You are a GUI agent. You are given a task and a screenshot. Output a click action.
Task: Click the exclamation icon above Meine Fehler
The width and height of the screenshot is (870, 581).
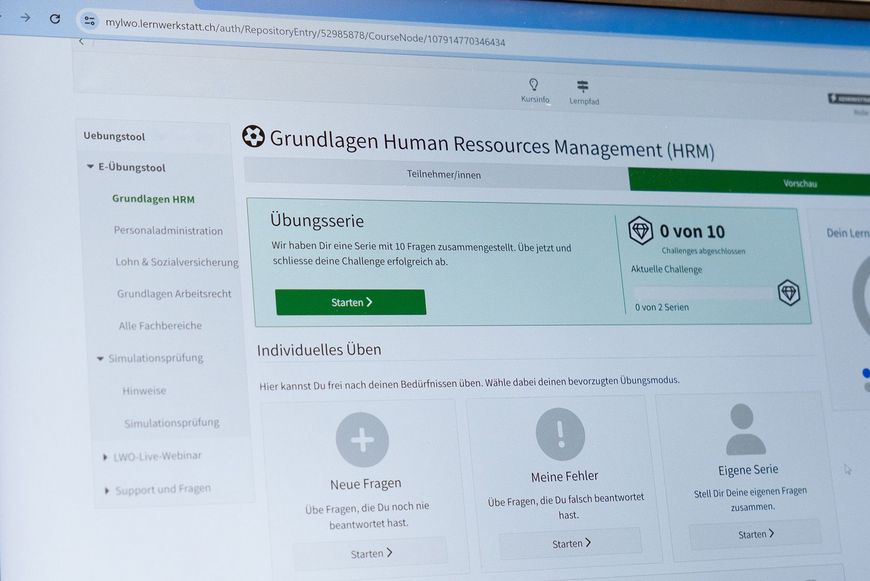[560, 434]
